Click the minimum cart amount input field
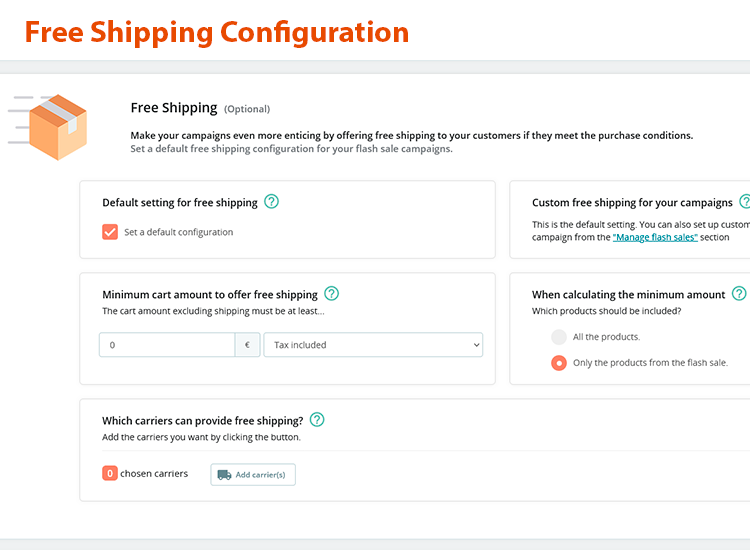750x550 pixels. click(x=167, y=345)
